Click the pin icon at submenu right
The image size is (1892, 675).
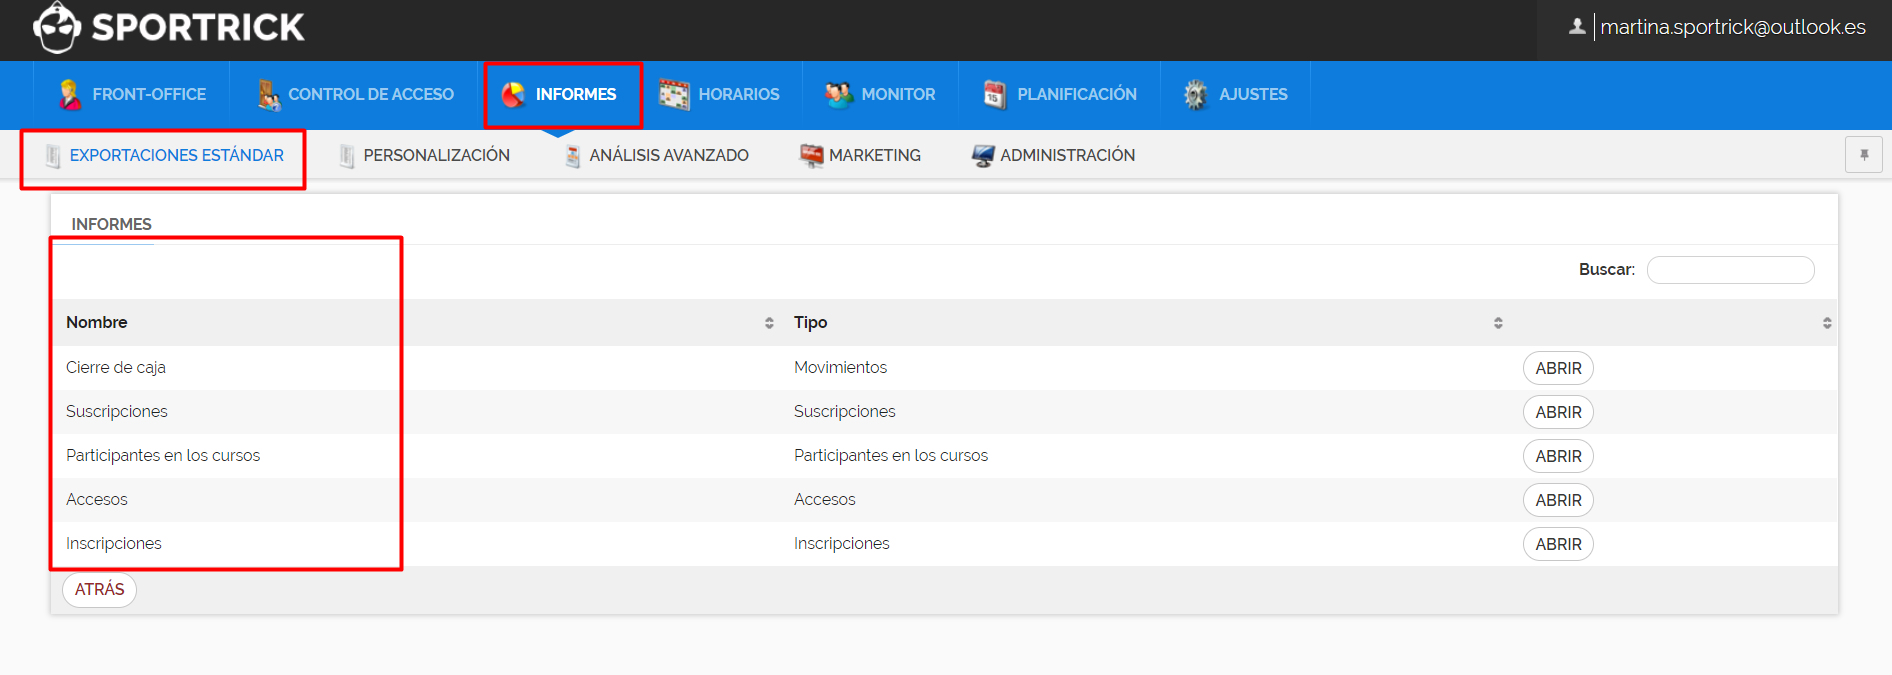coord(1864,155)
